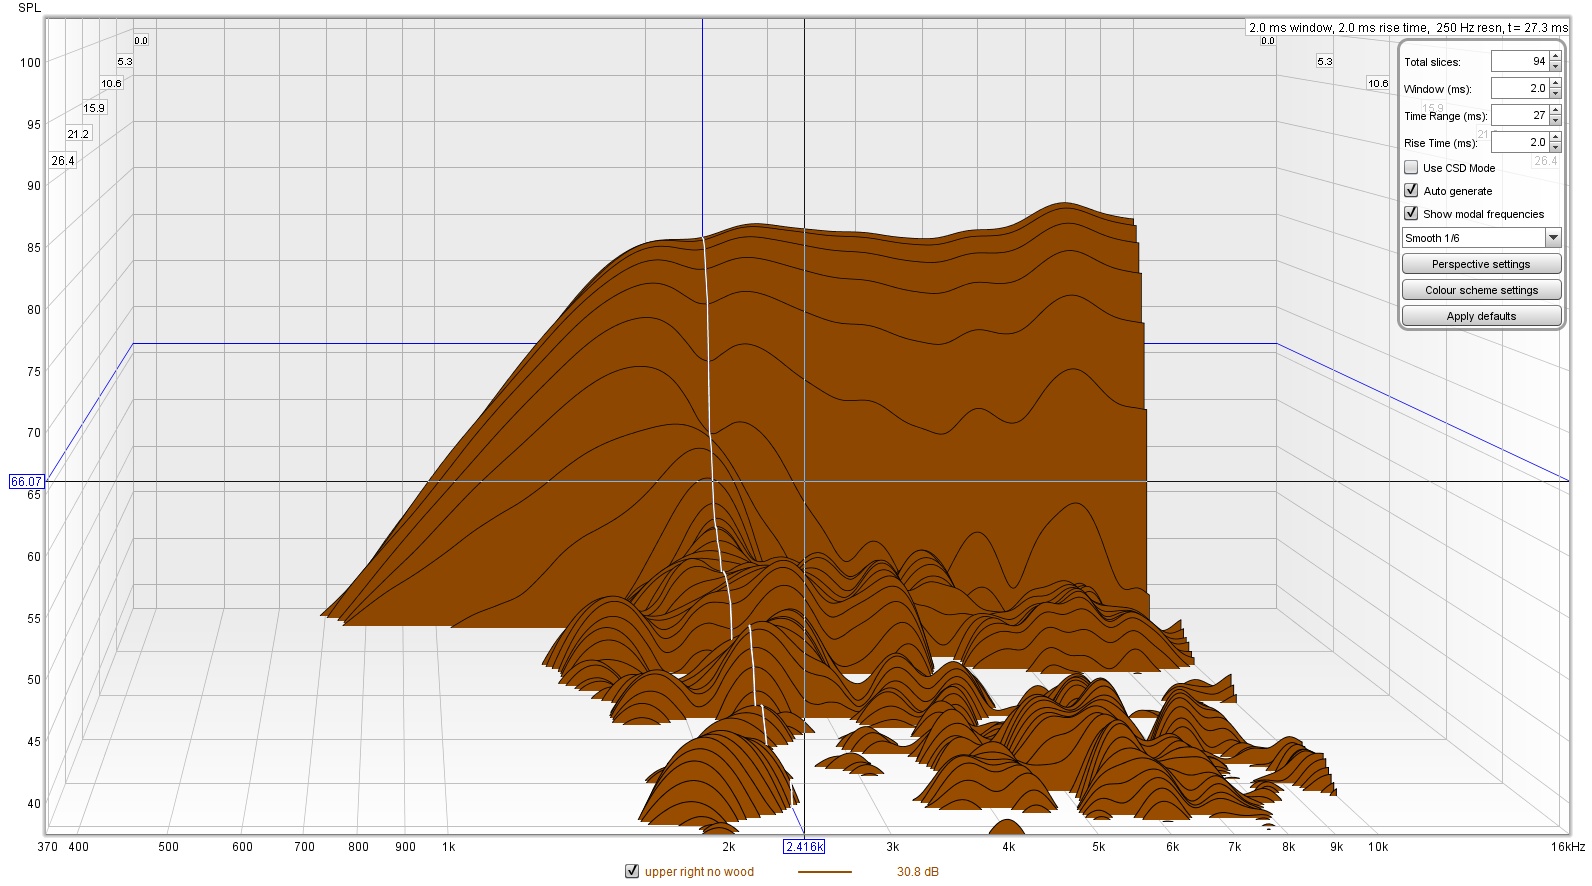Open Colour scheme settings
This screenshot has height=886, width=1592.
click(1481, 290)
